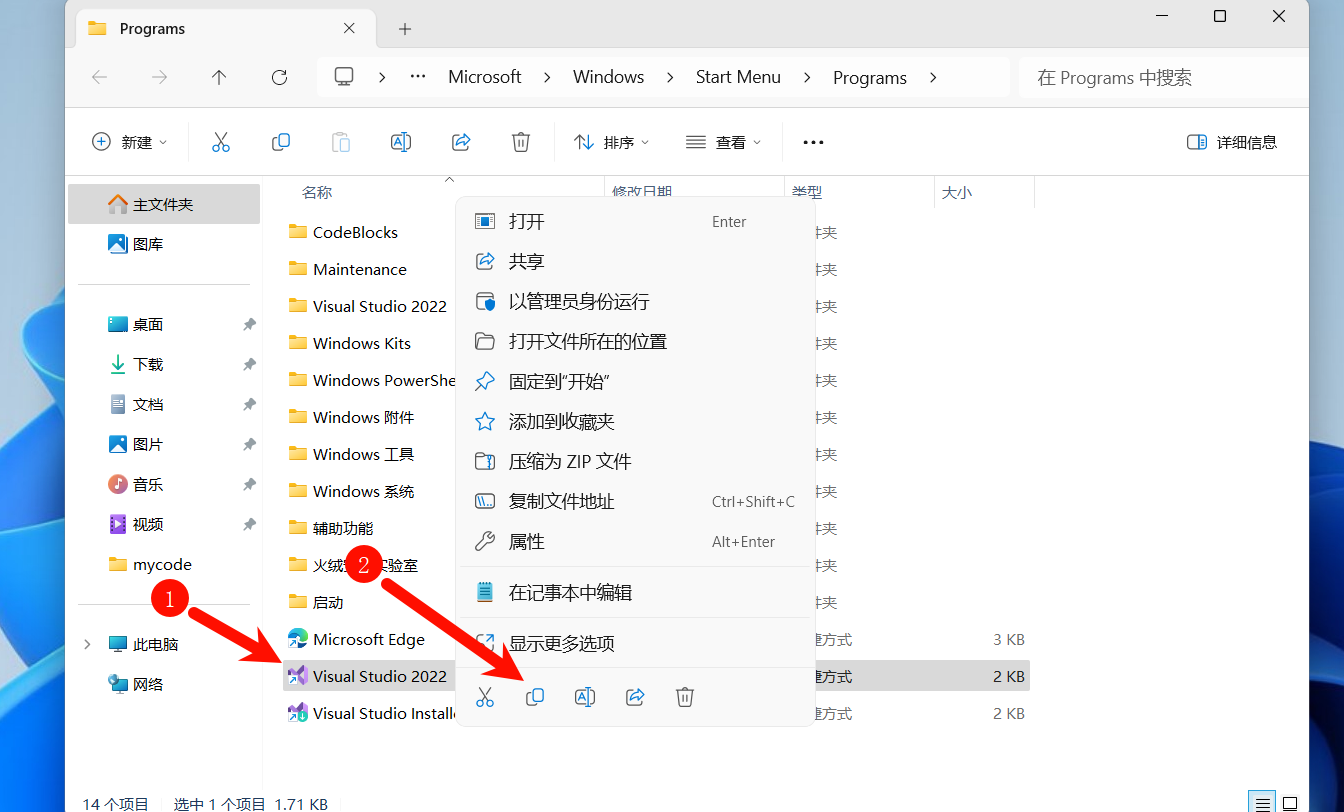Select the Microsoft Edge shortcut

click(x=369, y=639)
